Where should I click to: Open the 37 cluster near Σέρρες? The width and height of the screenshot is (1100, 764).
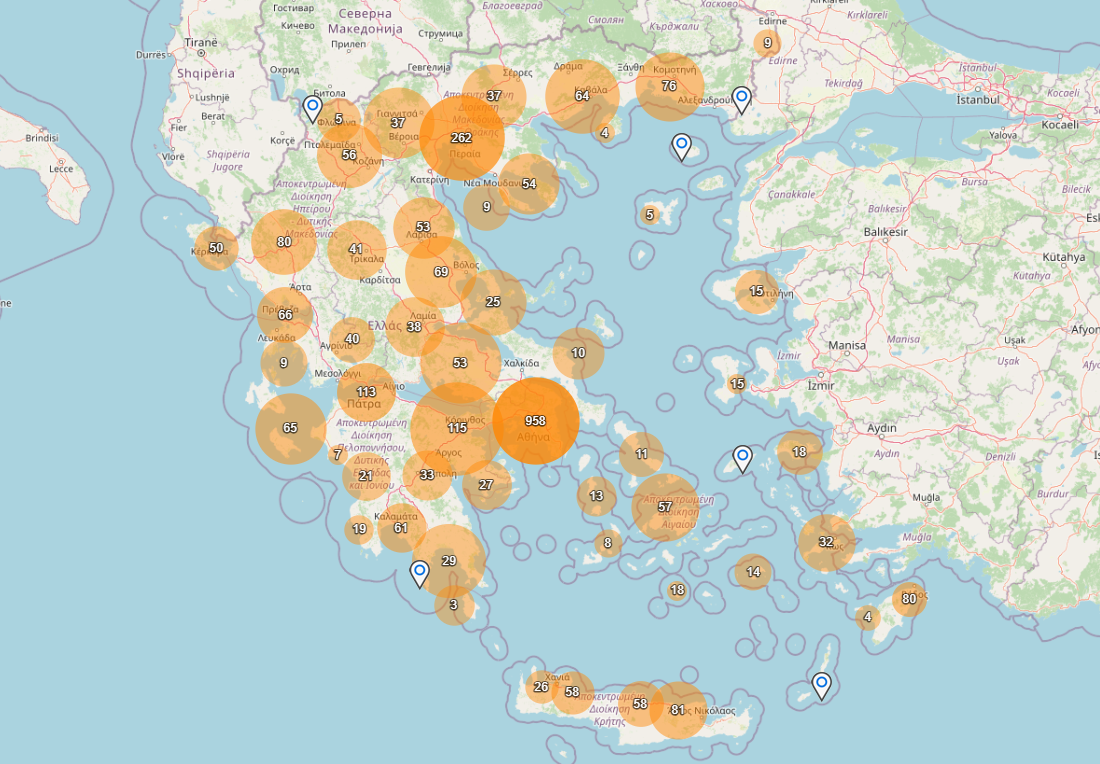[x=494, y=96]
